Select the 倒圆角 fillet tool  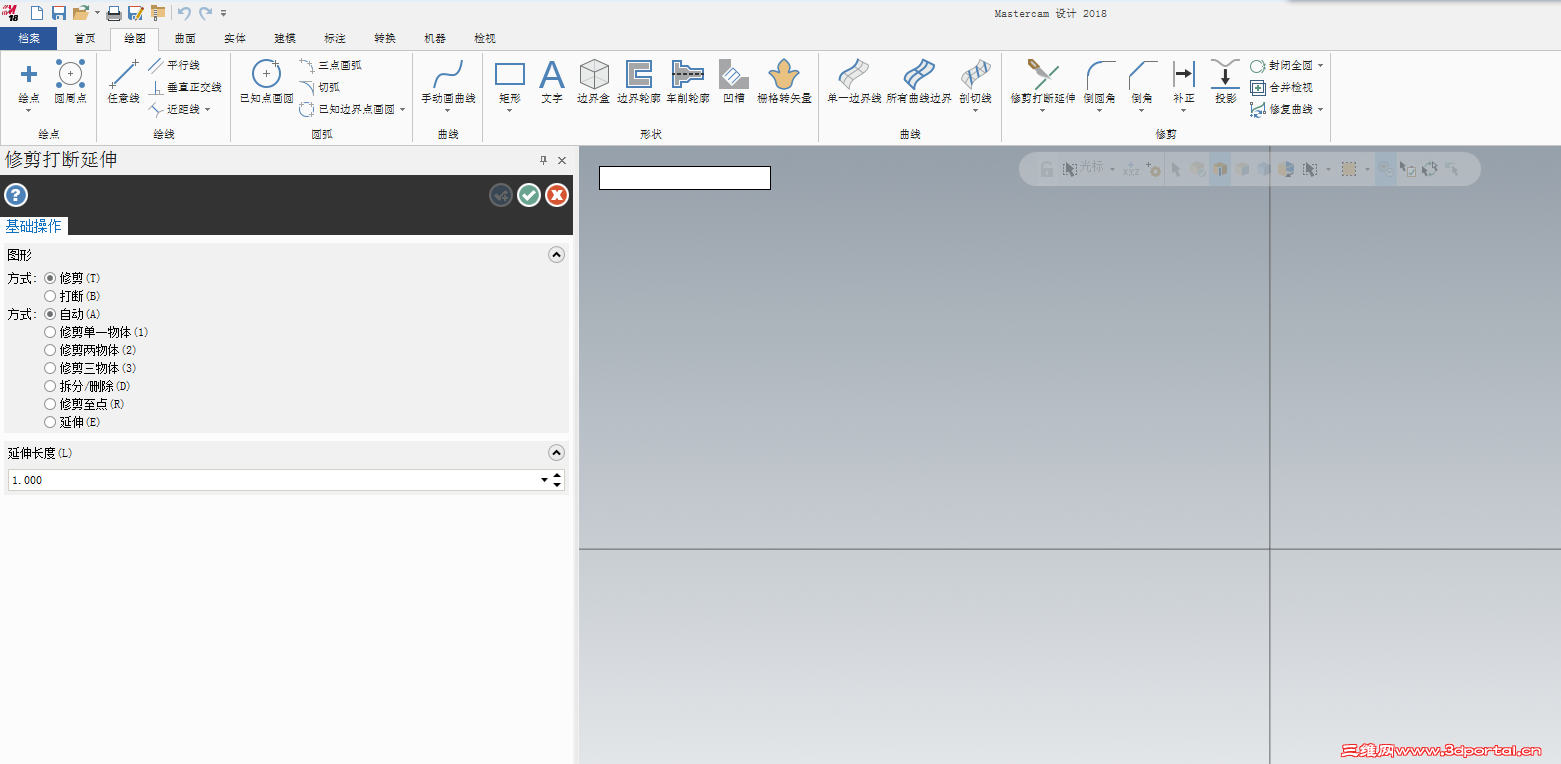click(1100, 80)
